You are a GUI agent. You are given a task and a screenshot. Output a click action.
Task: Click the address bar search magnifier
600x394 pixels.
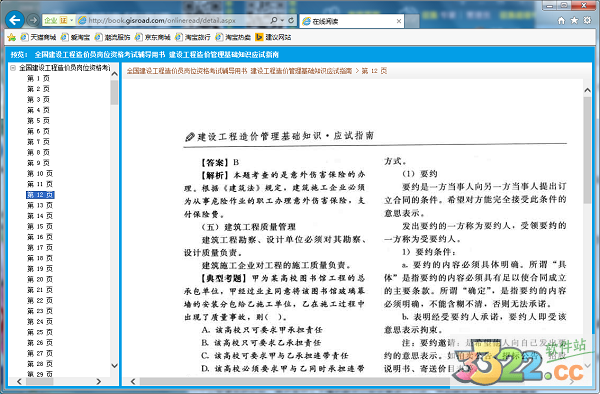pyautogui.click(x=274, y=20)
